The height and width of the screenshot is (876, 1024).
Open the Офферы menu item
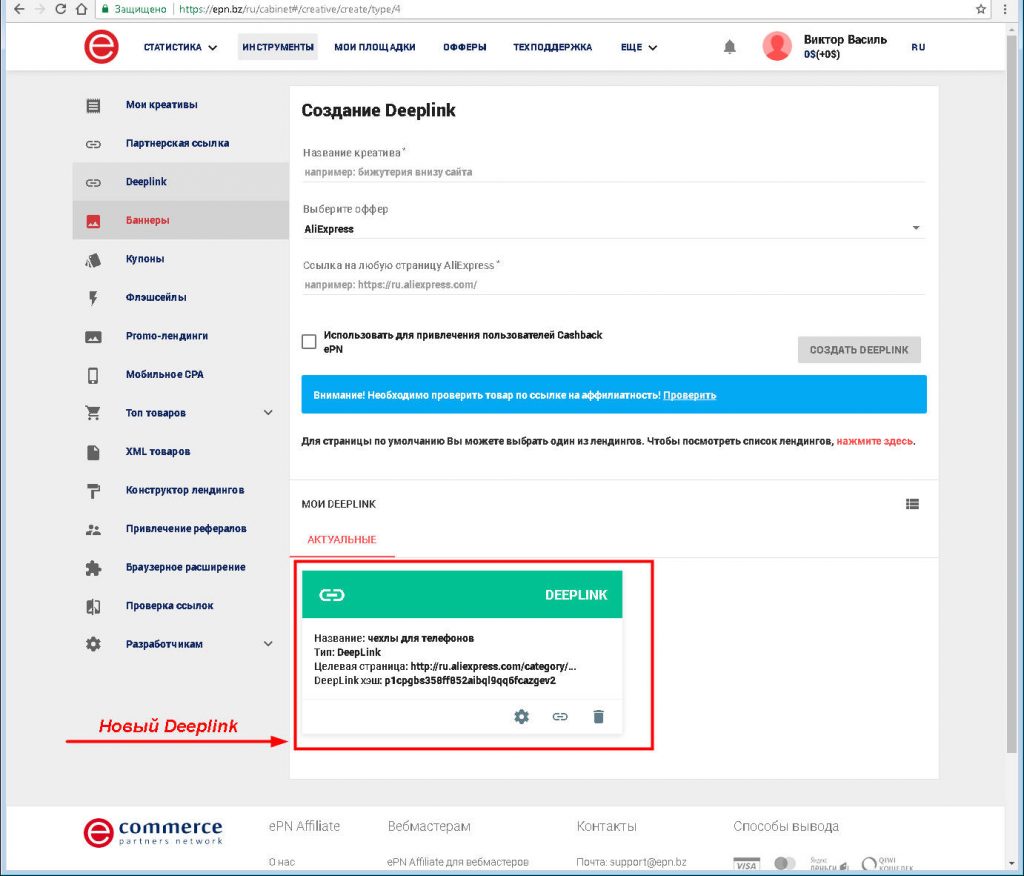(464, 47)
